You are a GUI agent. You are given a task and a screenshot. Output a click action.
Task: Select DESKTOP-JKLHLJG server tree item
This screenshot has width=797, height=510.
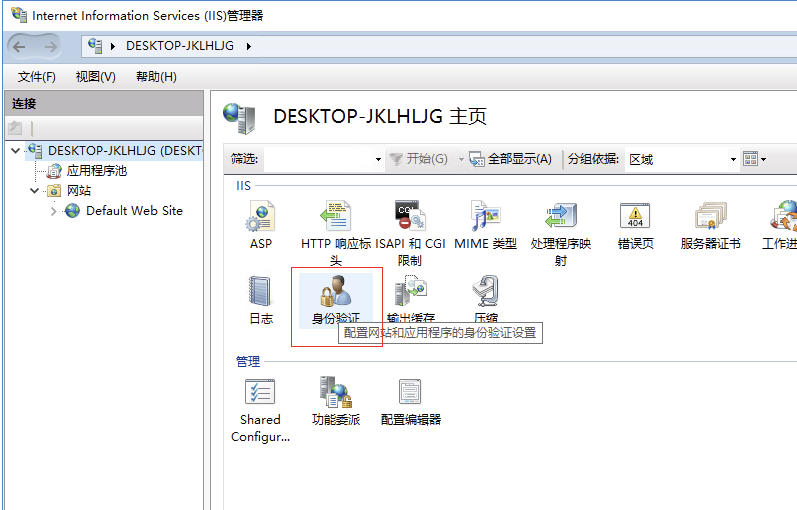click(115, 151)
